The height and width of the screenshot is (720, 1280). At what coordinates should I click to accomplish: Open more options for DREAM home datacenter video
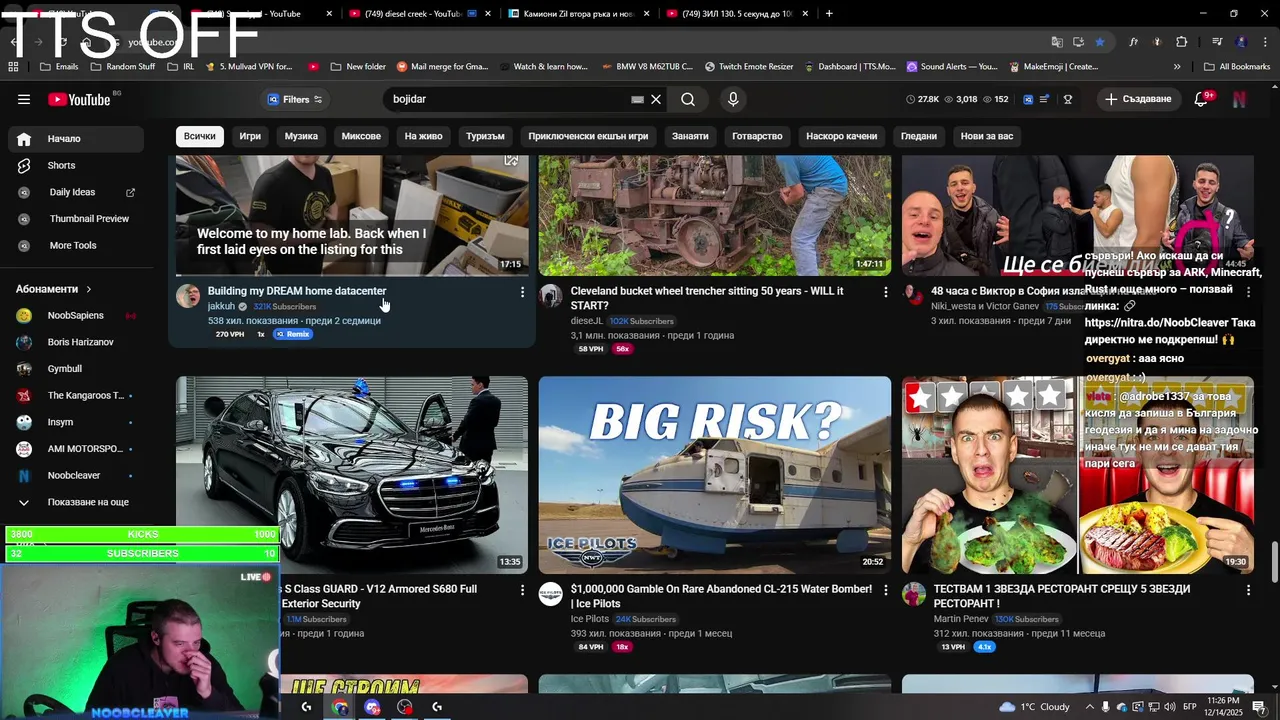click(522, 292)
